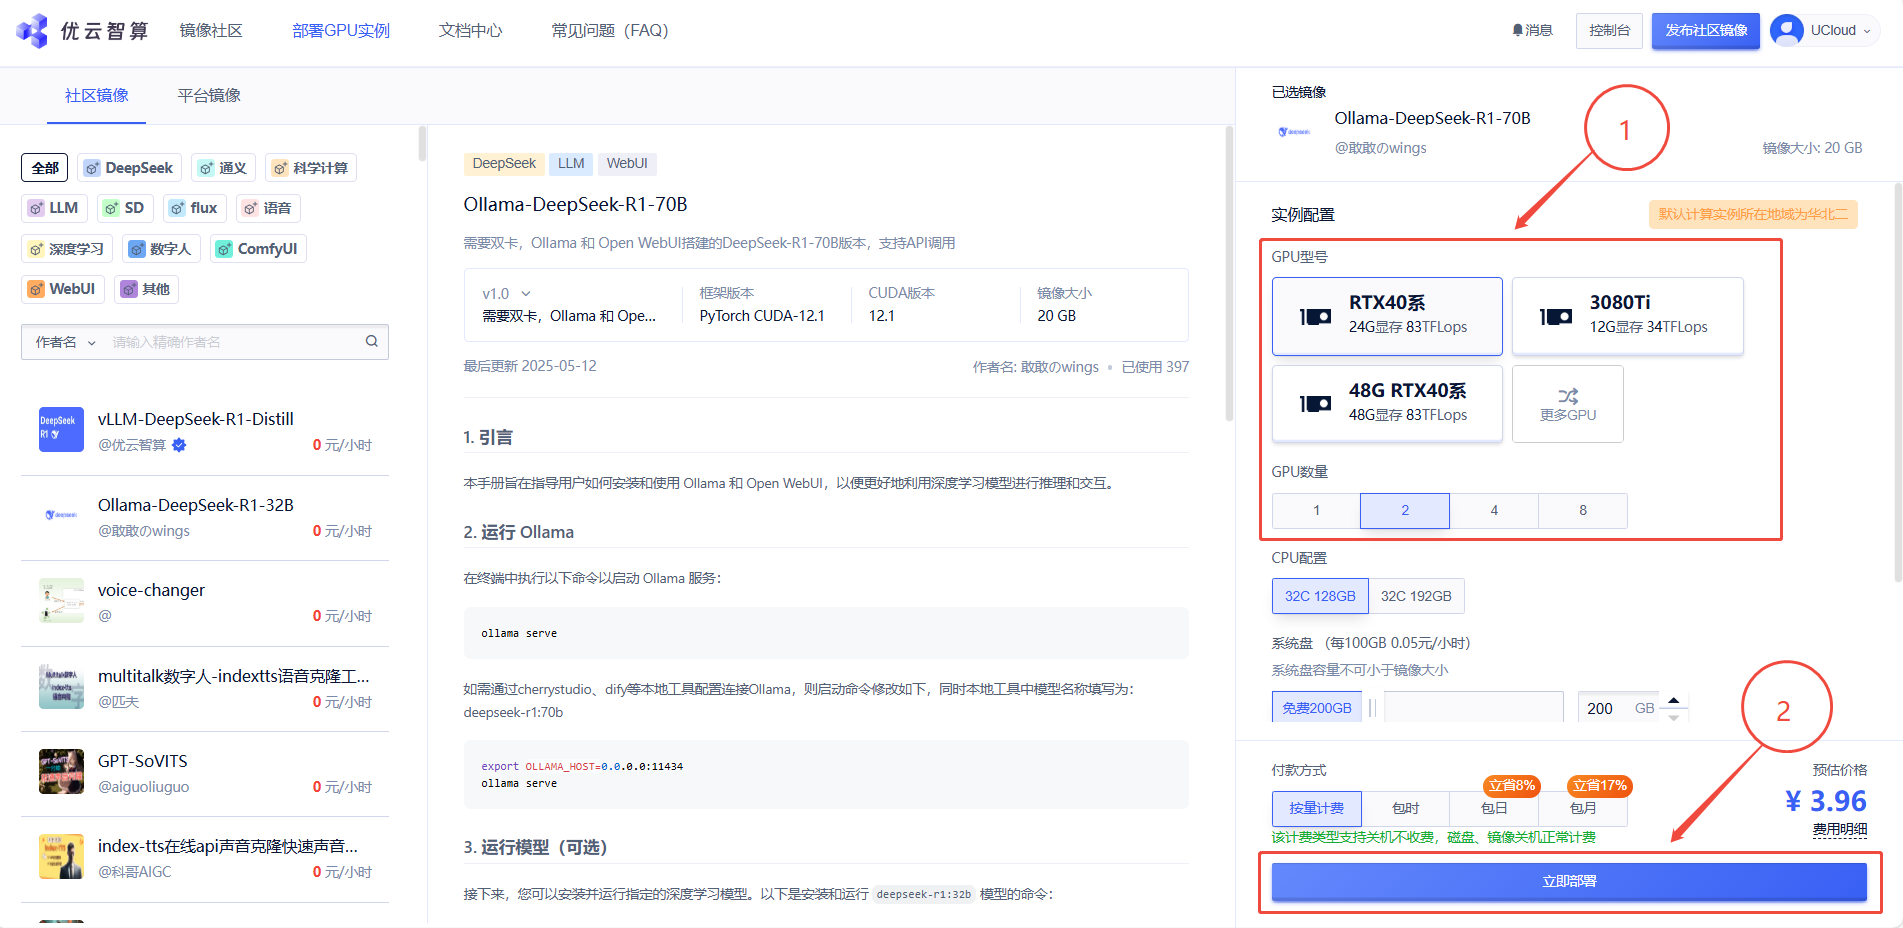Viewport: 1903px width, 928px height.
Task: Click the 消息 bell notification icon
Action: [x=1517, y=31]
